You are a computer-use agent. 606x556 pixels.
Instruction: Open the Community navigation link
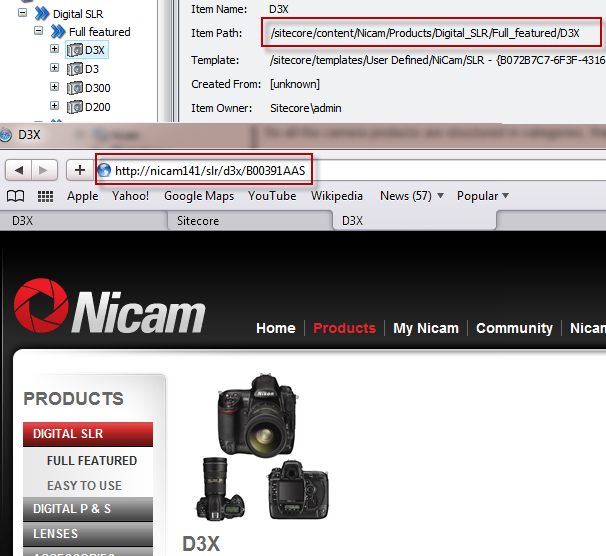point(514,328)
